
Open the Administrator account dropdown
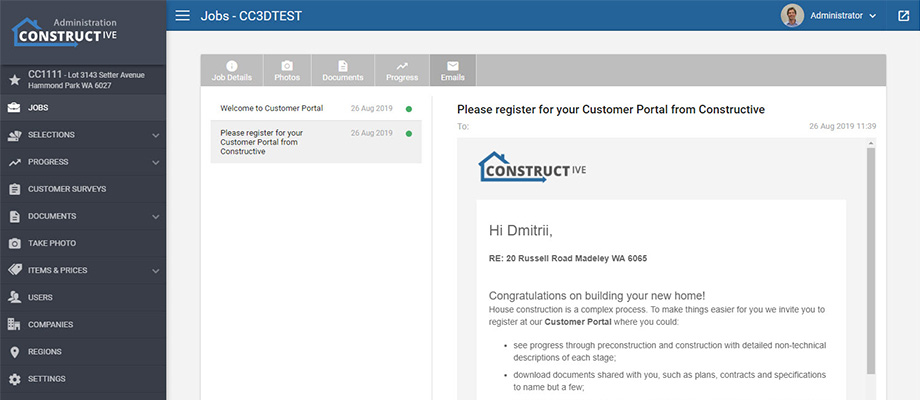point(829,16)
